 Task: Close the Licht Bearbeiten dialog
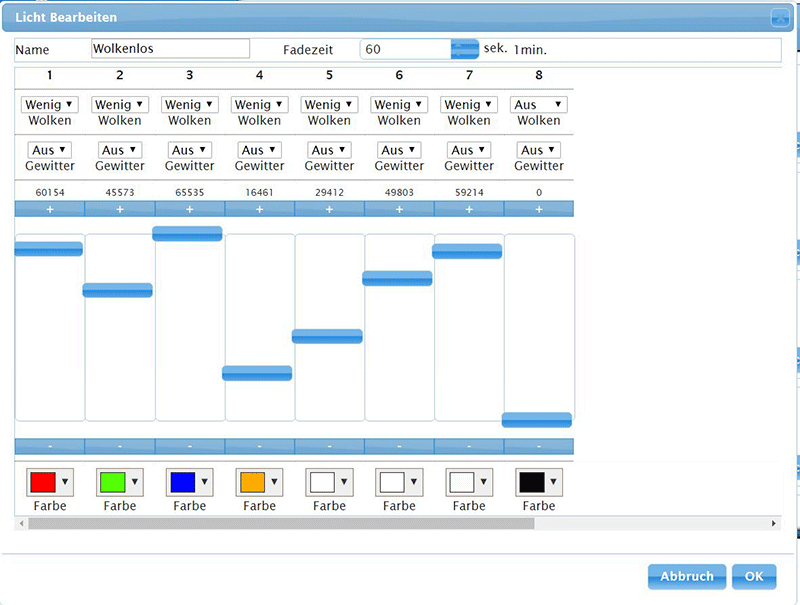coord(779,17)
